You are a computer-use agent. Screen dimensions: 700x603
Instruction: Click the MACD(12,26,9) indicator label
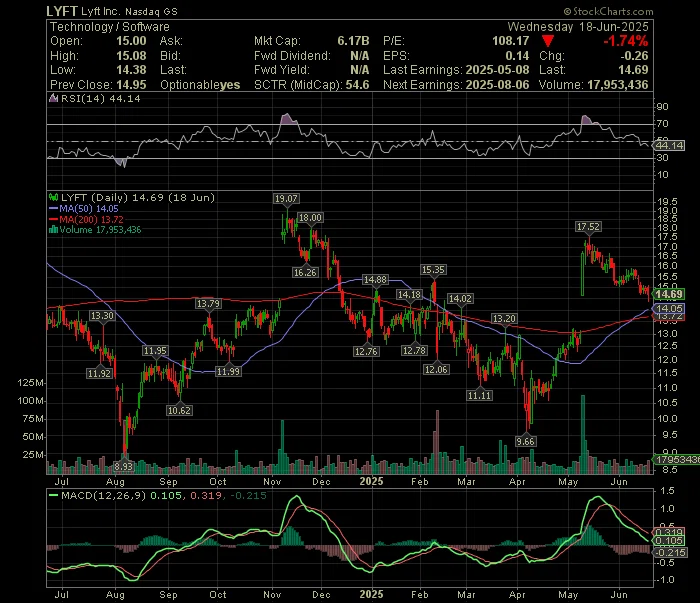pyautogui.click(x=104, y=495)
